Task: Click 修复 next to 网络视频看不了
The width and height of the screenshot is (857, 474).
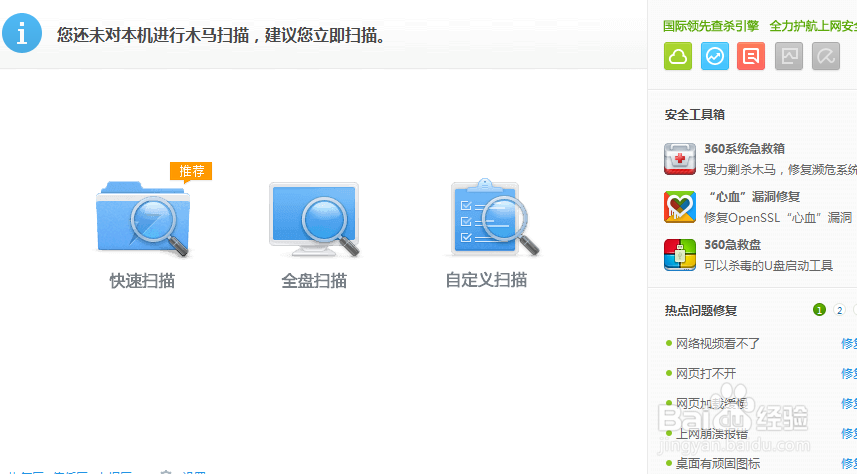Action: (849, 343)
